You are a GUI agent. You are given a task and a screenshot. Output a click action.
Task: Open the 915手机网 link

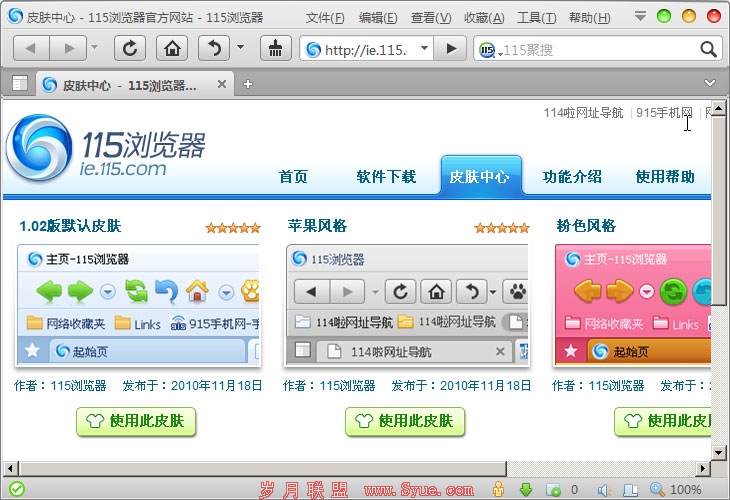(664, 113)
